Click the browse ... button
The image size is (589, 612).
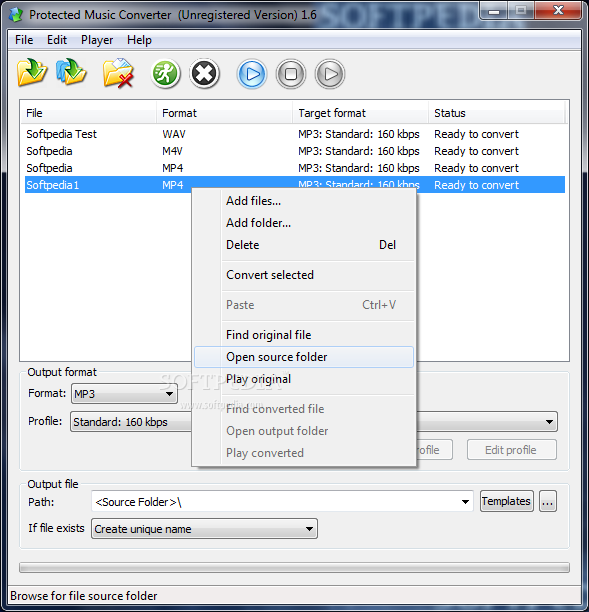point(548,501)
